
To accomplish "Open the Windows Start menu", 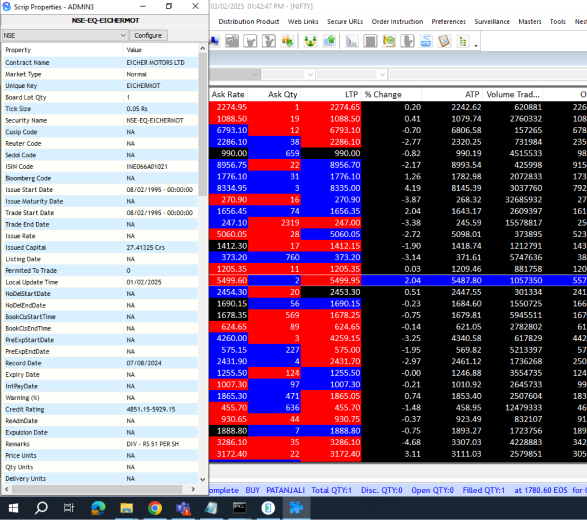I will 13,508.
